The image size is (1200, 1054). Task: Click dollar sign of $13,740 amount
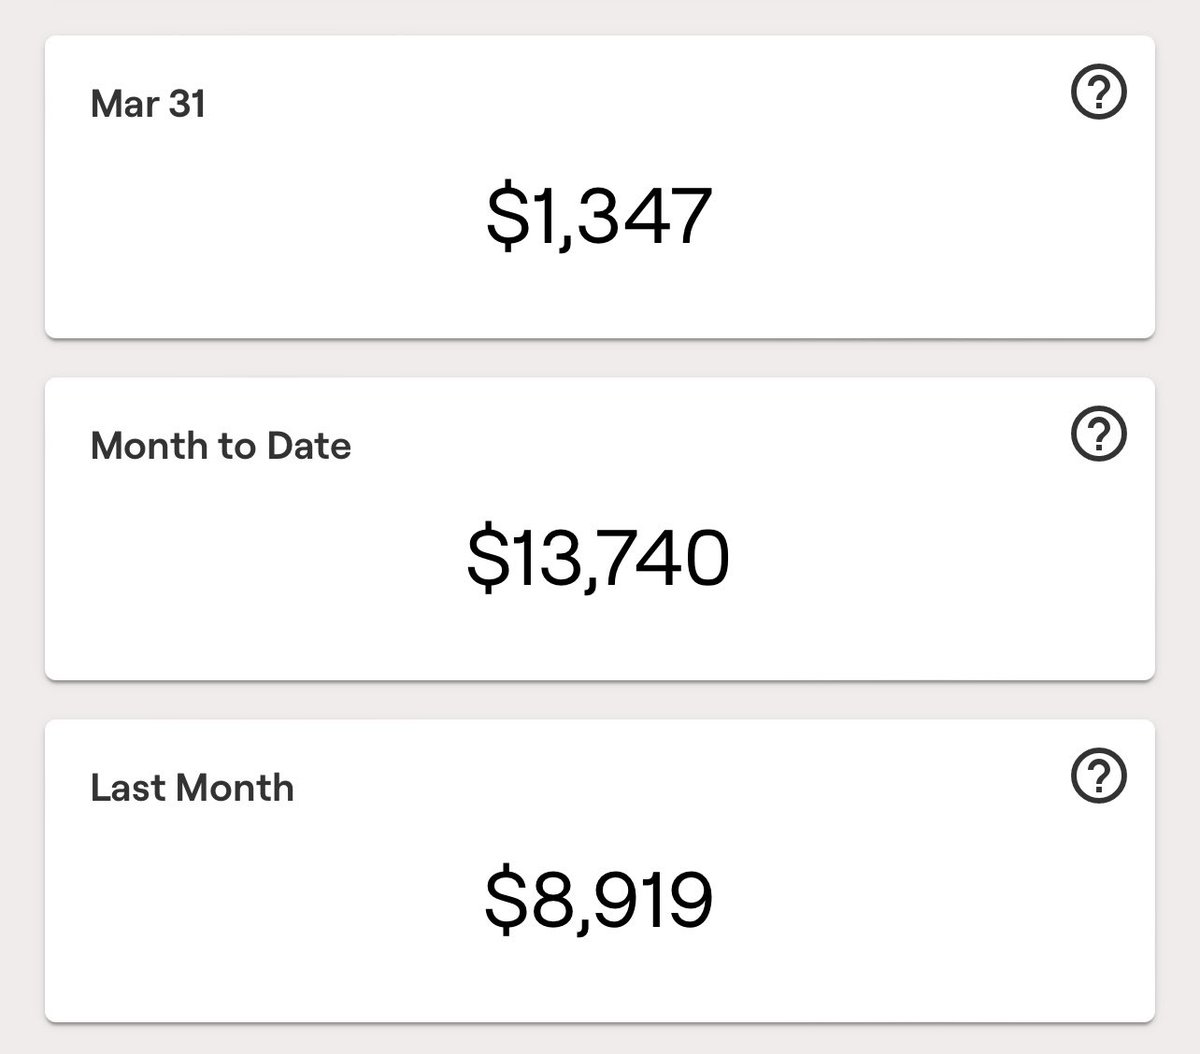(x=486, y=558)
